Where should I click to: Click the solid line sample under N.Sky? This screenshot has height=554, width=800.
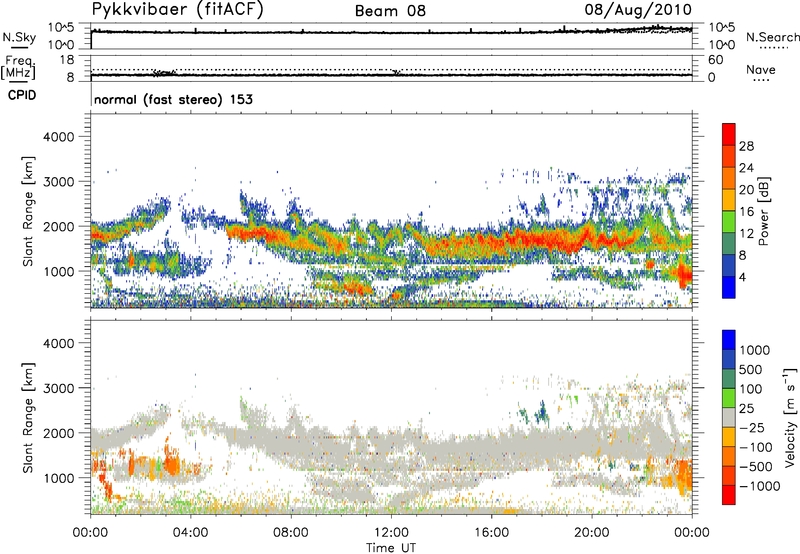click(19, 47)
